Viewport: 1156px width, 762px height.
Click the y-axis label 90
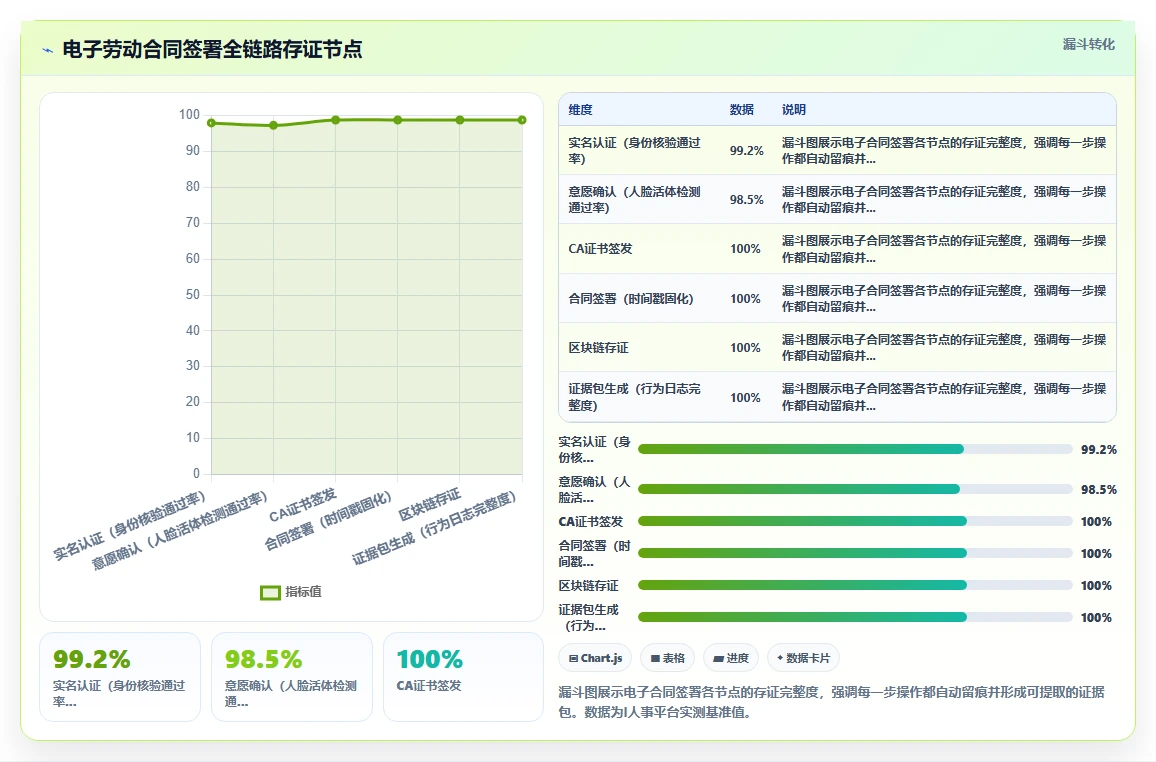[x=192, y=150]
